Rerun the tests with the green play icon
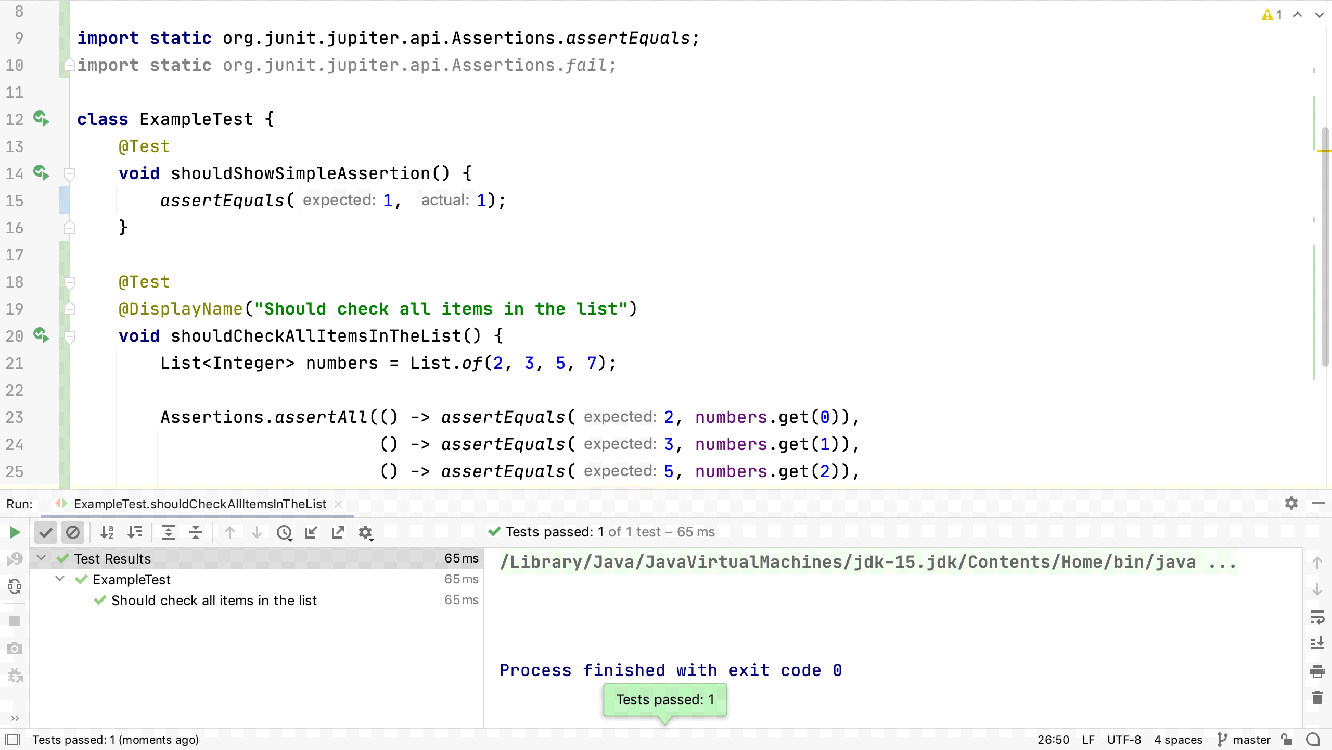Viewport: 1332px width, 750px height. click(14, 533)
